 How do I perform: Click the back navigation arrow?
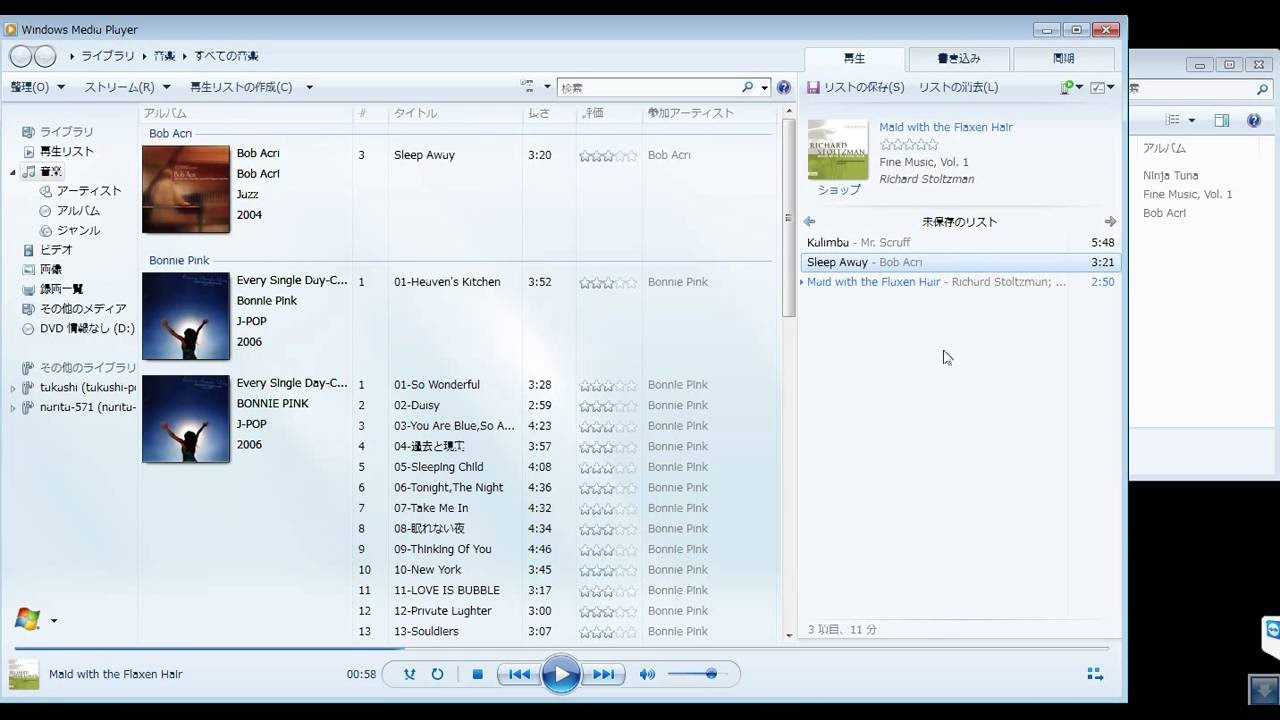21,56
